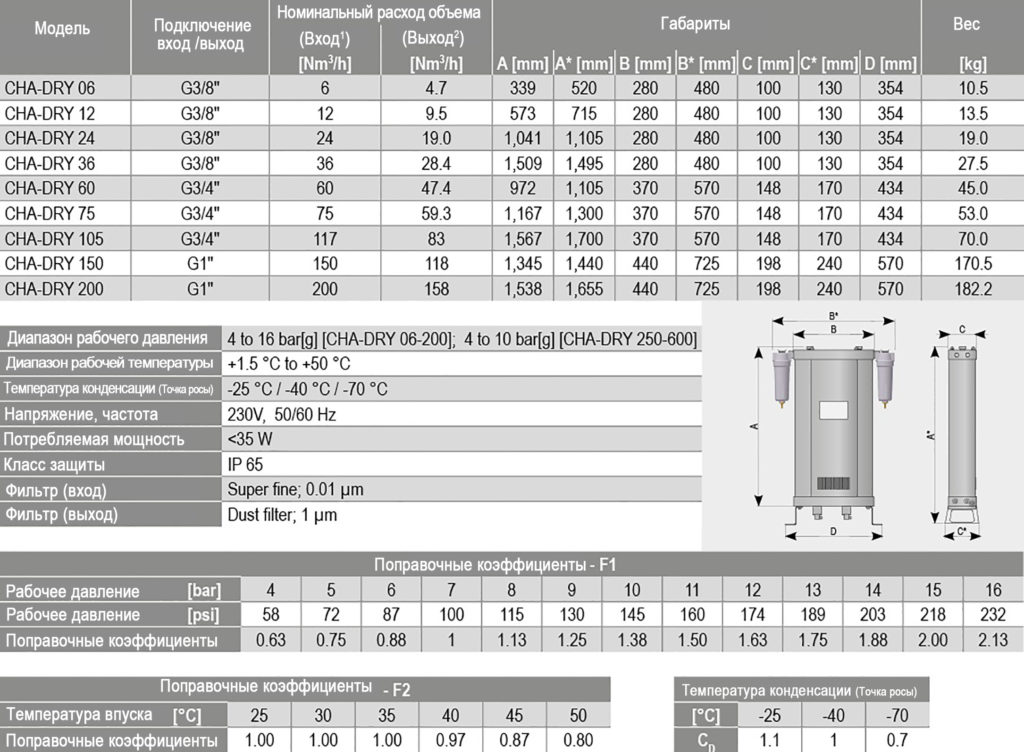1024x752 pixels.
Task: Select the F1 correction factor 0.63
Action: pos(270,640)
